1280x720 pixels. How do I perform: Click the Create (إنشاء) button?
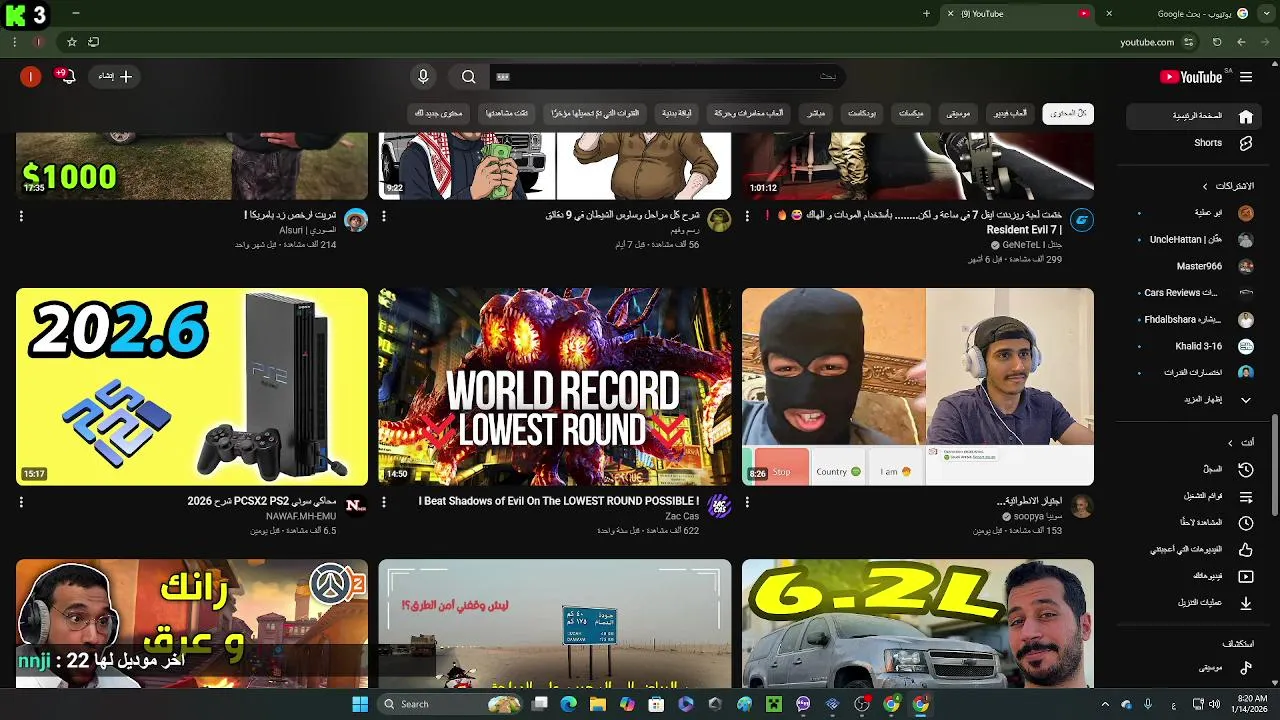[115, 76]
